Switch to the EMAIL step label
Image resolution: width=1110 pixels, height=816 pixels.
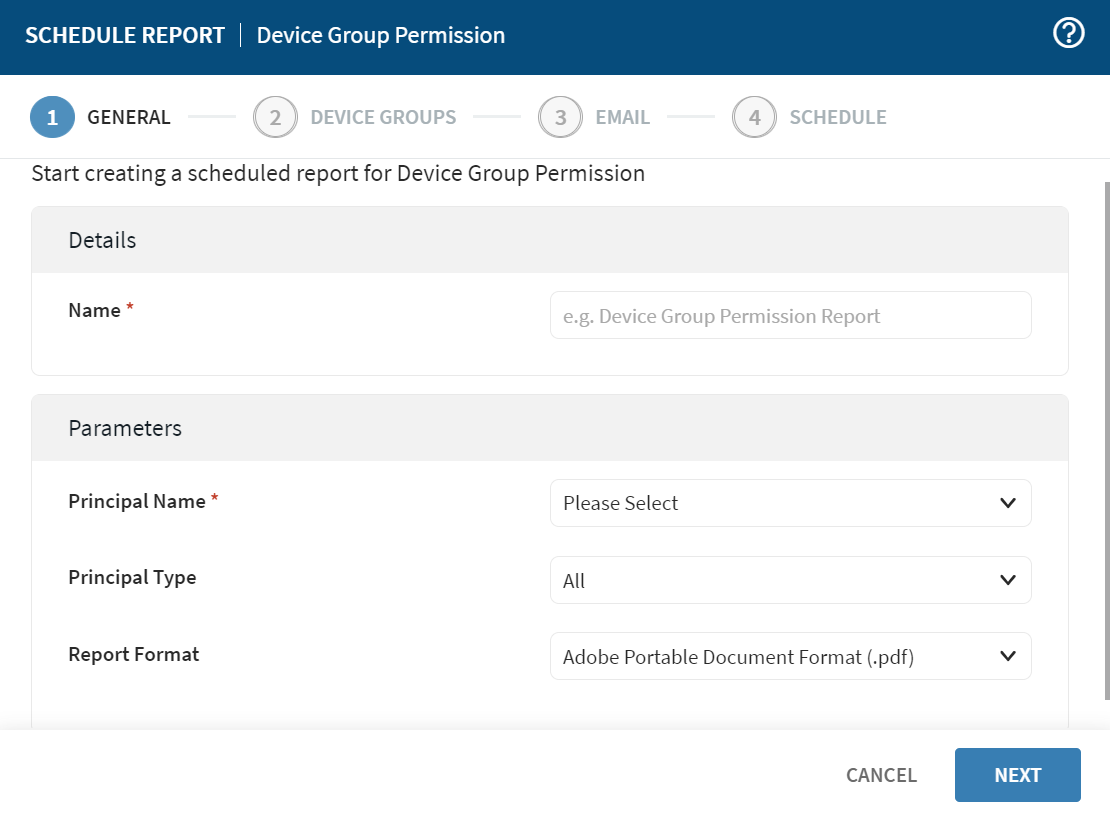(622, 117)
